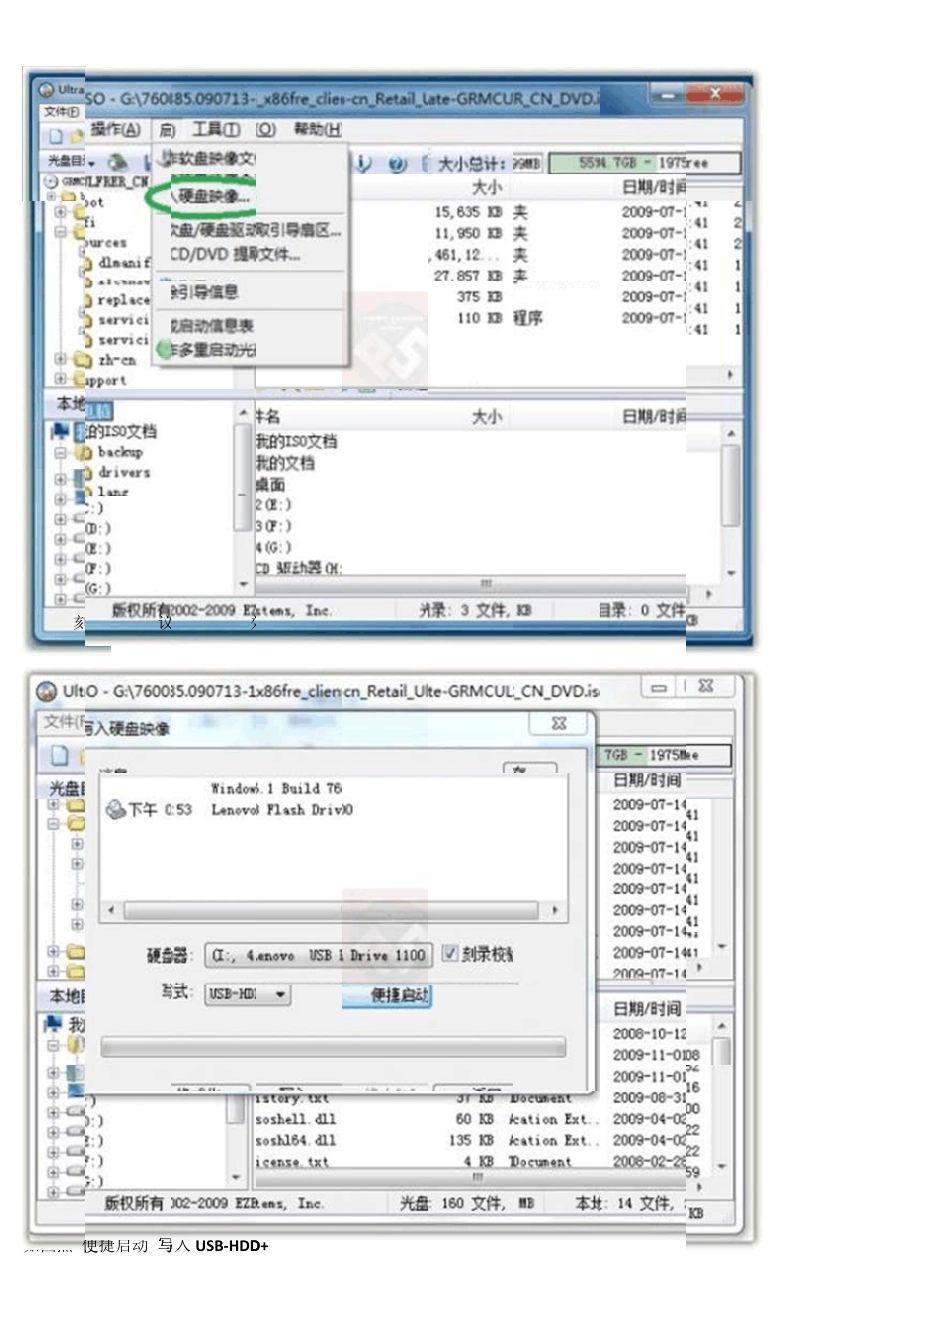Click the 大小 header above the 我的ISO文档 row
The height and width of the screenshot is (1344, 950).
[487, 416]
